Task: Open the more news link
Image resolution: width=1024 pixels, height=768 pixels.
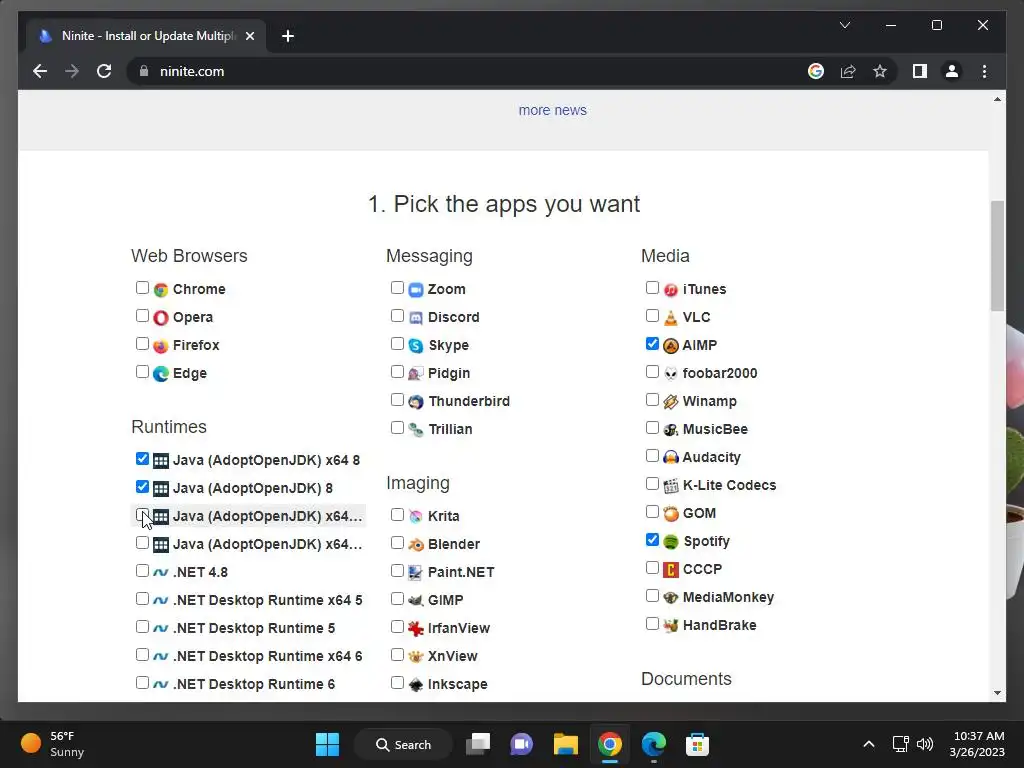Action: coord(552,110)
